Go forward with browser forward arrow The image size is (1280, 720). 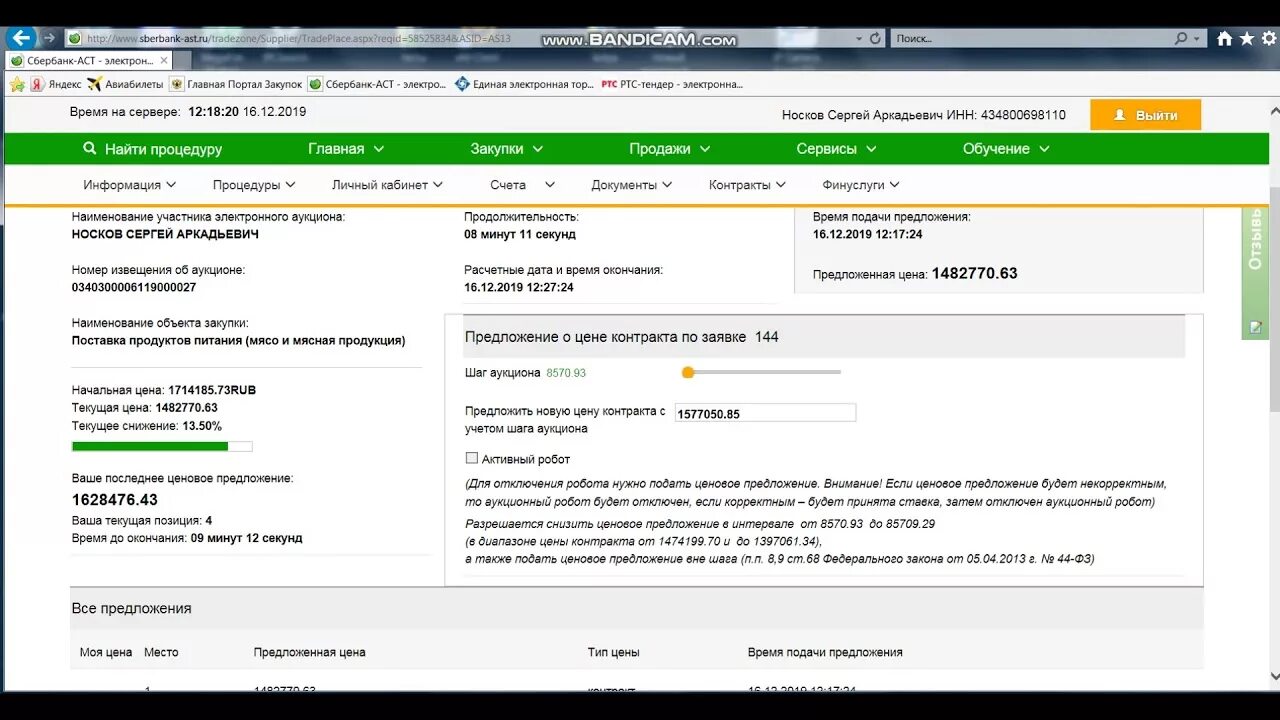(x=49, y=38)
